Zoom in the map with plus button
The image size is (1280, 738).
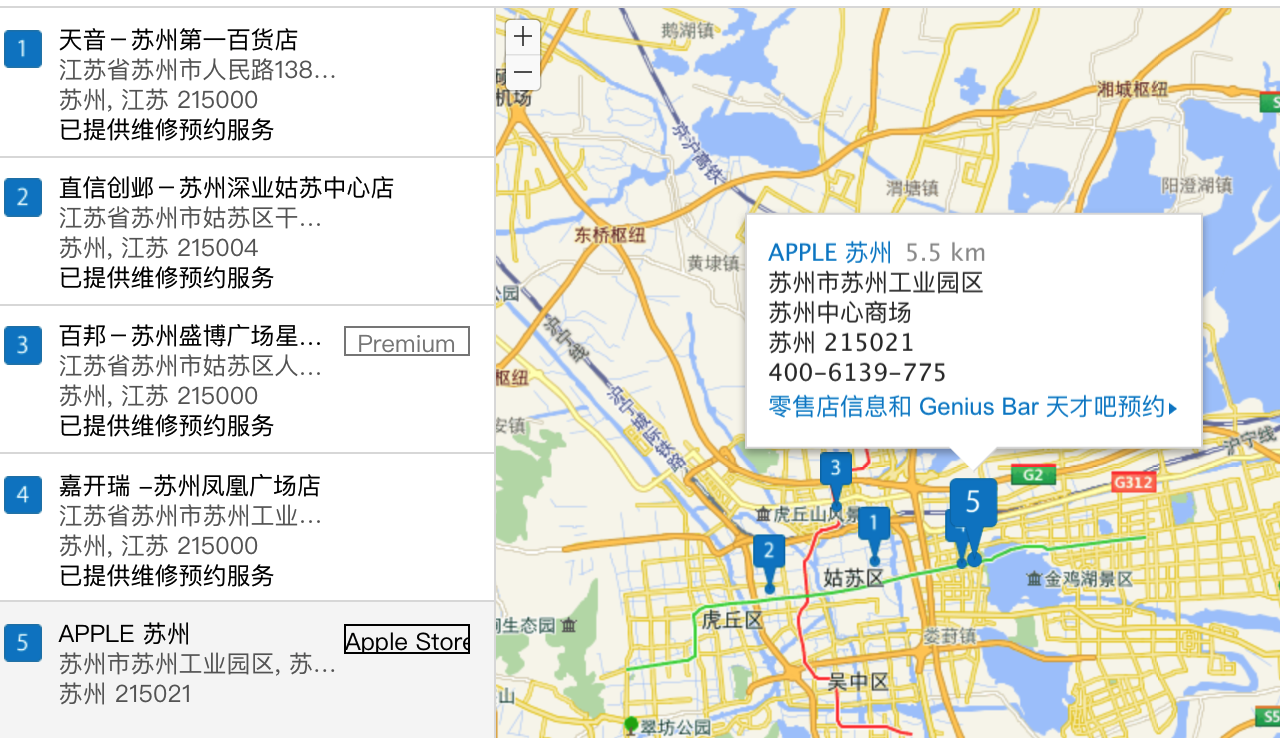tap(523, 38)
